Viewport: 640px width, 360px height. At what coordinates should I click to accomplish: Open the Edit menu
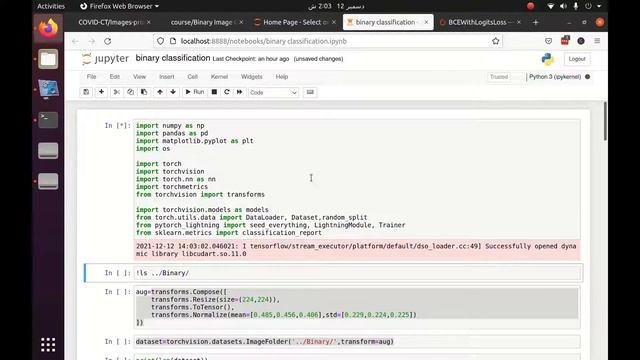115,77
